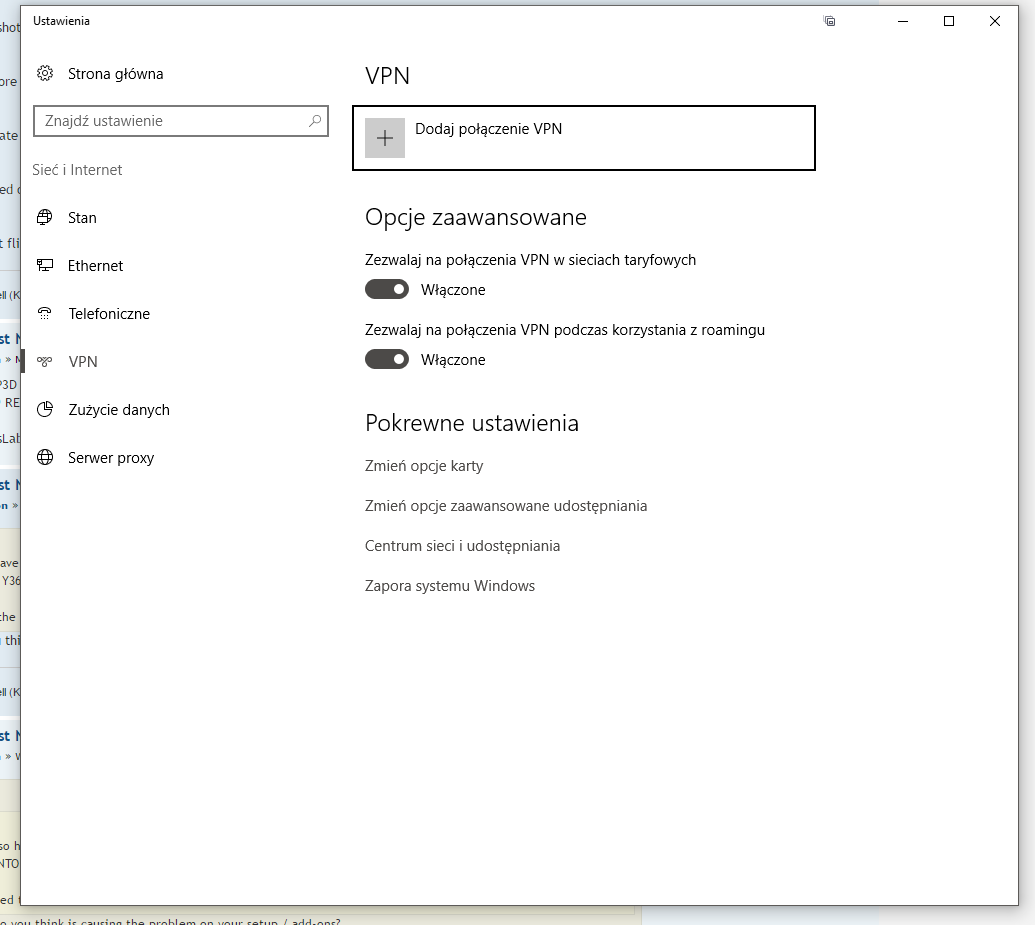Click the Ethernet monitor icon
Image resolution: width=1035 pixels, height=925 pixels.
(x=45, y=266)
